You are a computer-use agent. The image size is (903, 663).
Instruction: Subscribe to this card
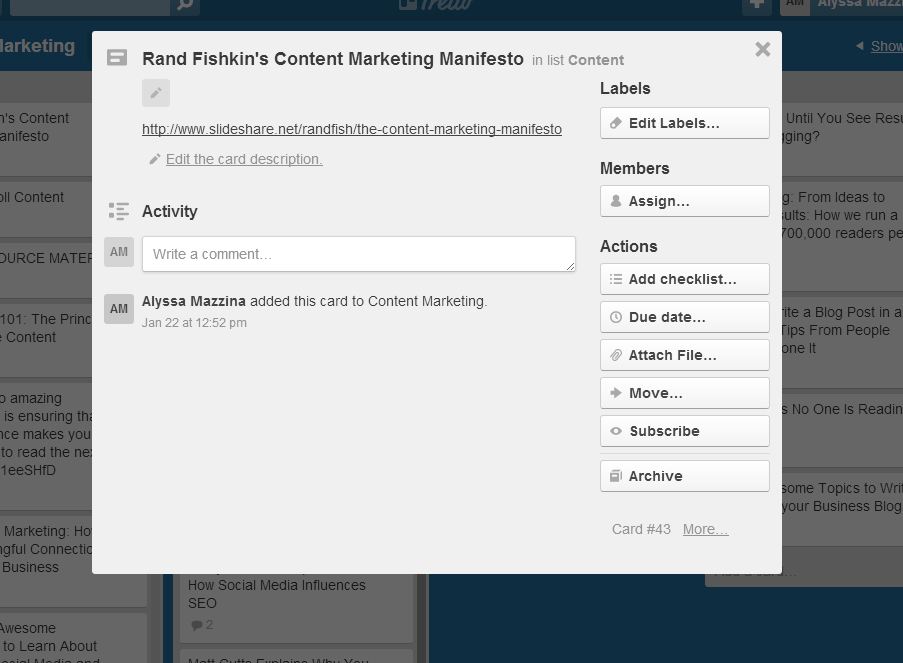pyautogui.click(x=685, y=431)
